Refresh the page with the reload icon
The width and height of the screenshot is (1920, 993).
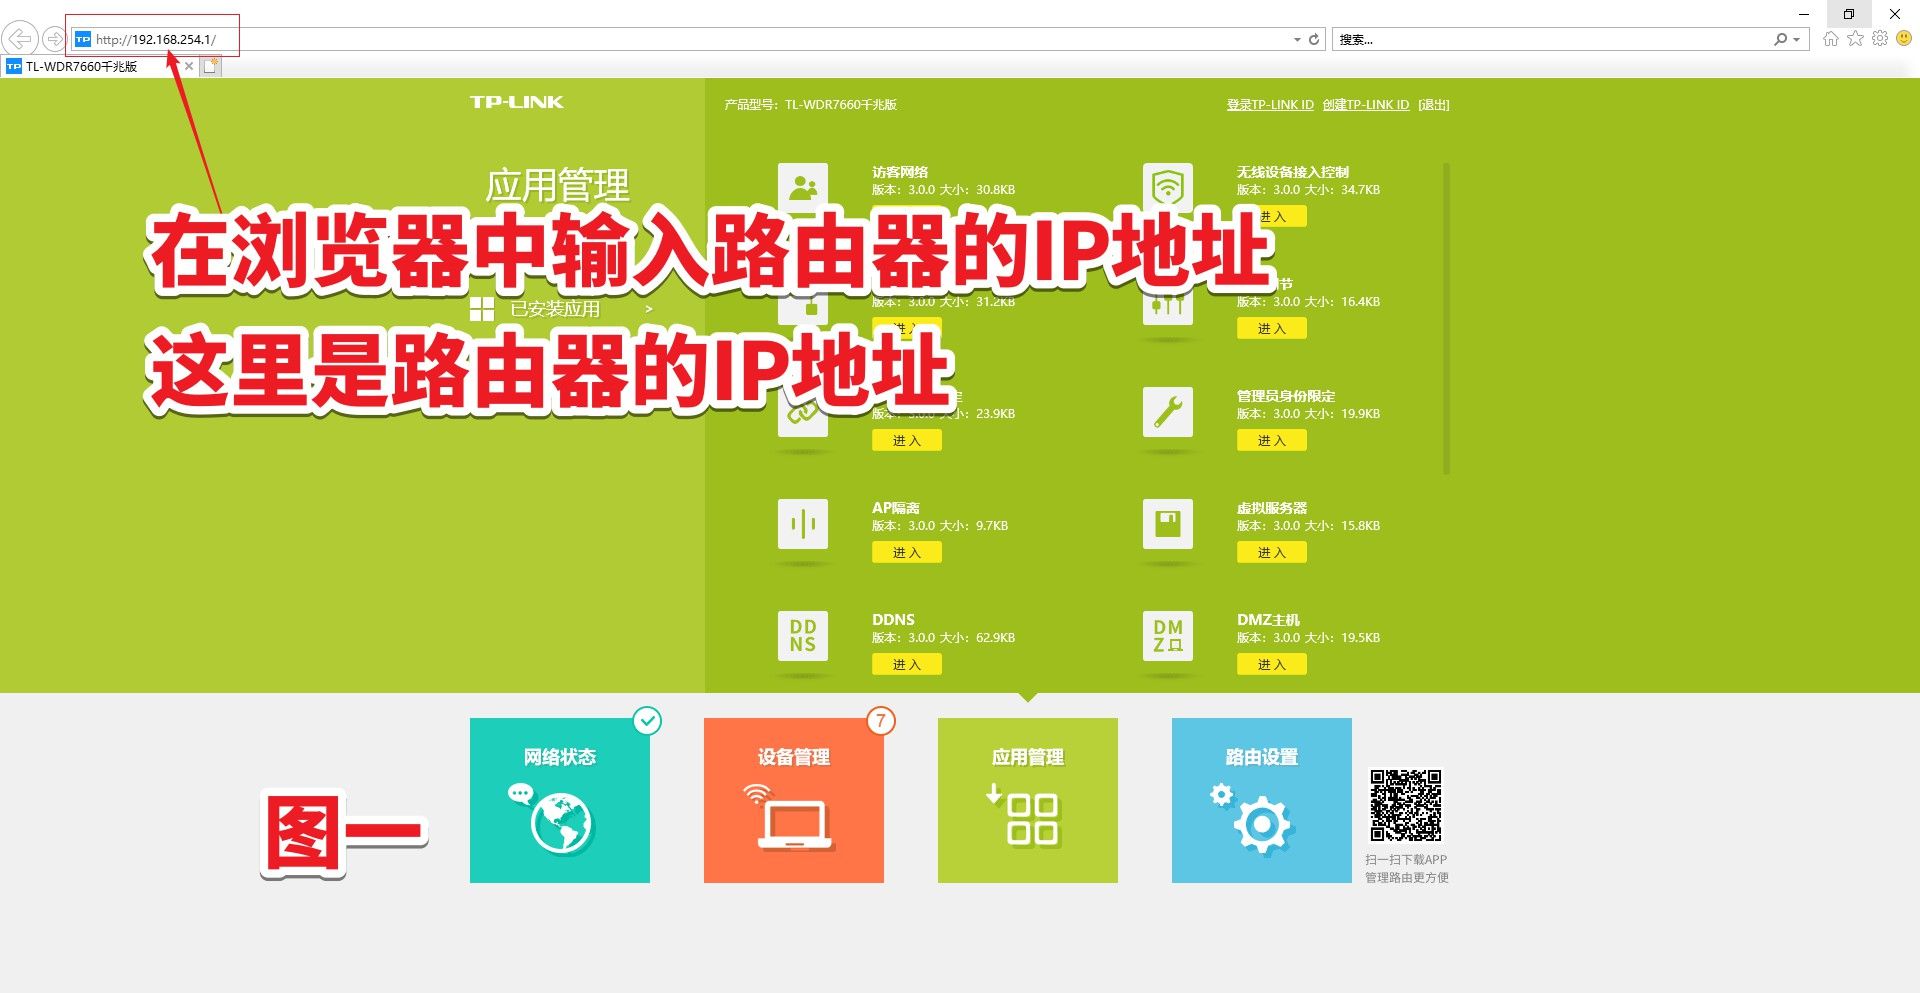pyautogui.click(x=1314, y=40)
